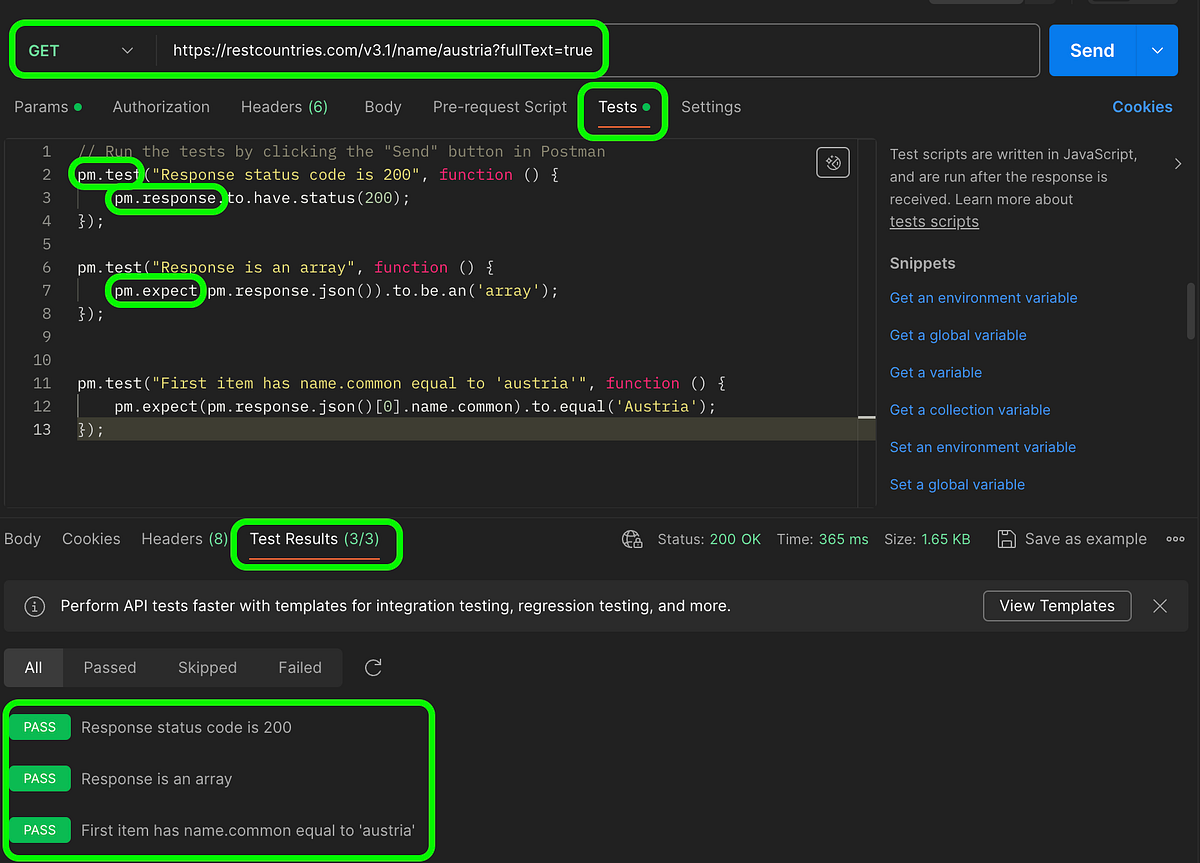Click the View Templates button
The width and height of the screenshot is (1200, 863).
[1056, 605]
